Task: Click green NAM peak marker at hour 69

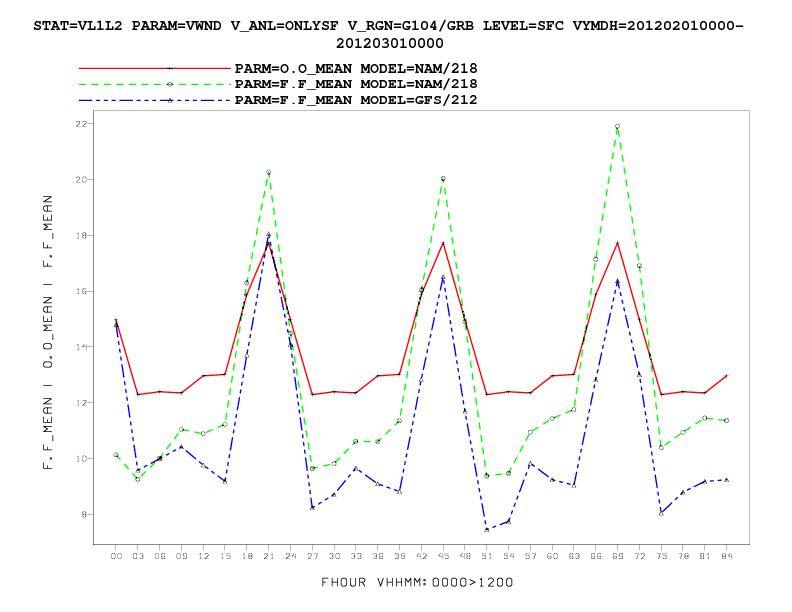Action: coord(617,127)
